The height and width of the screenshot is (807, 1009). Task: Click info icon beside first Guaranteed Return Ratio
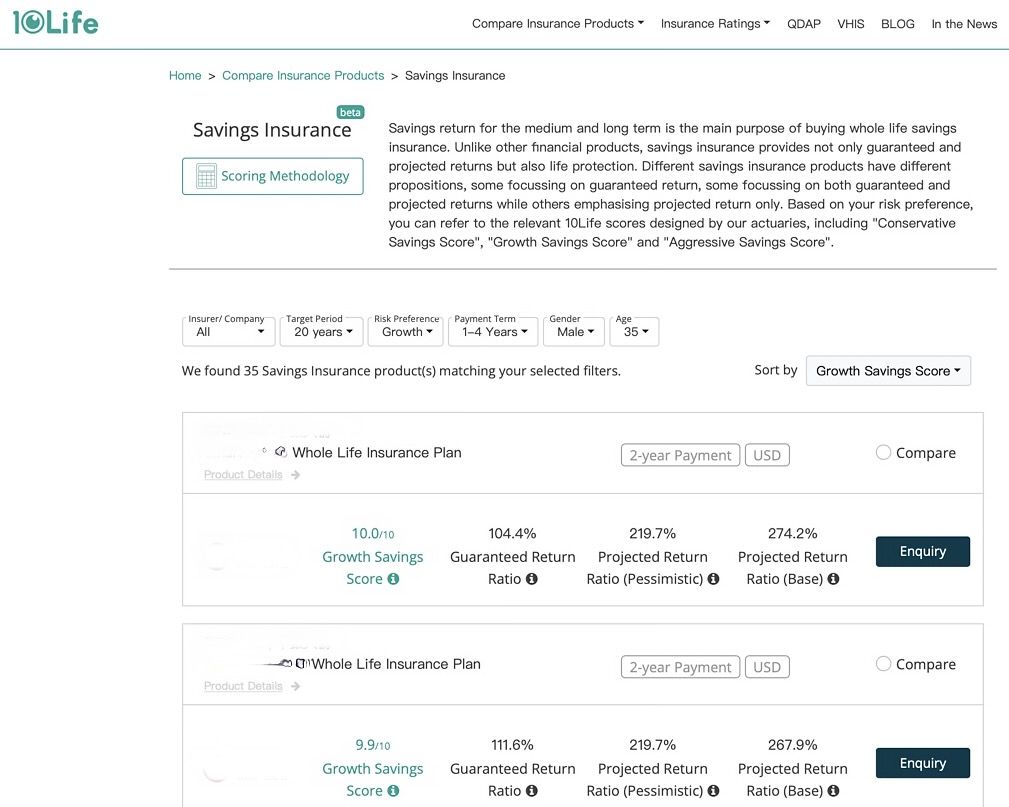pos(532,579)
